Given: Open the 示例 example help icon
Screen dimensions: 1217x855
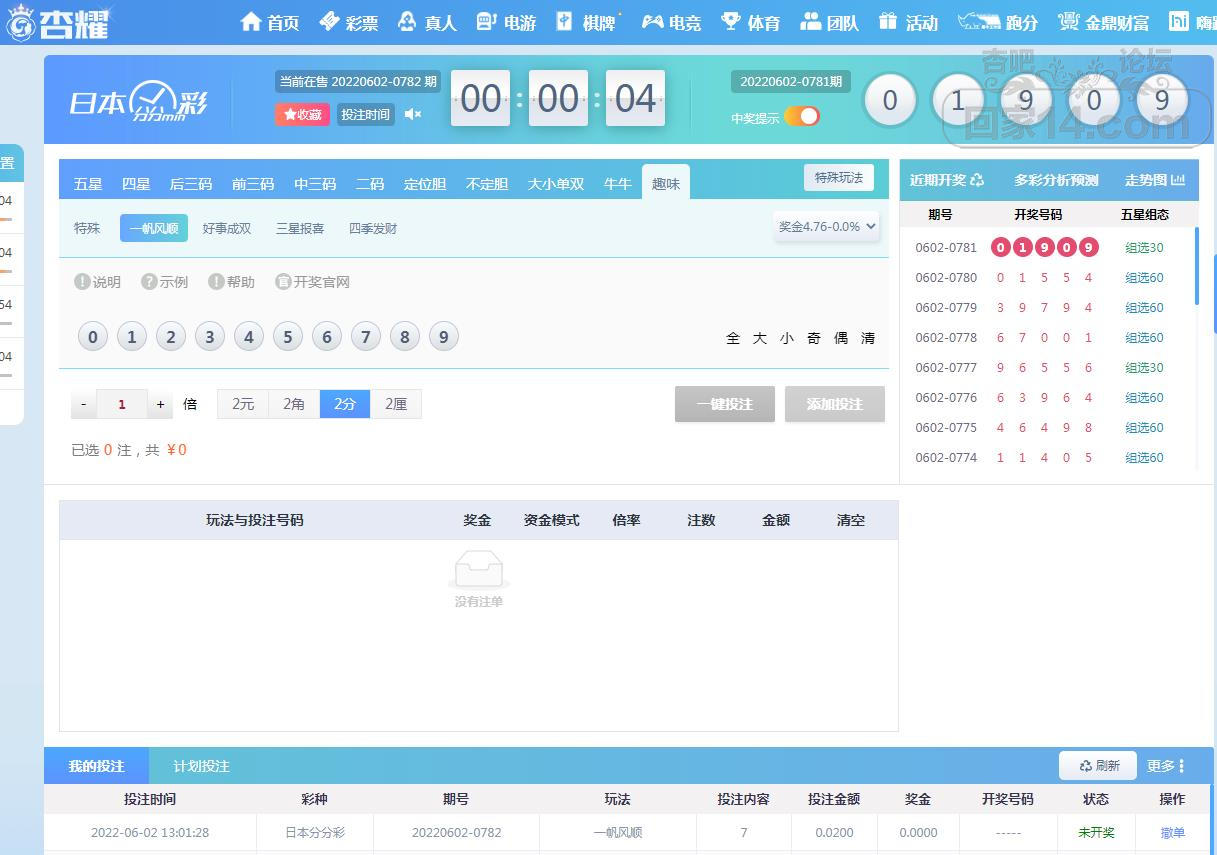Looking at the screenshot, I should coord(150,282).
